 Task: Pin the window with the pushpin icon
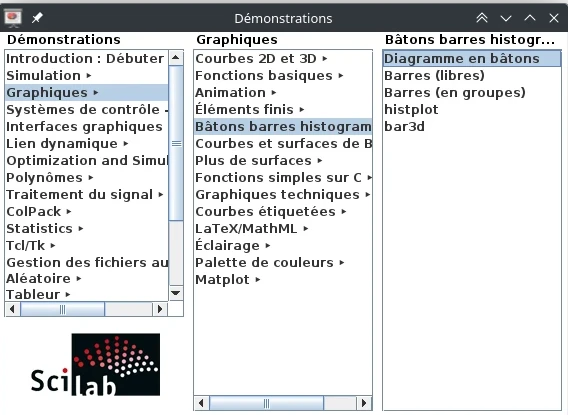pos(37,18)
